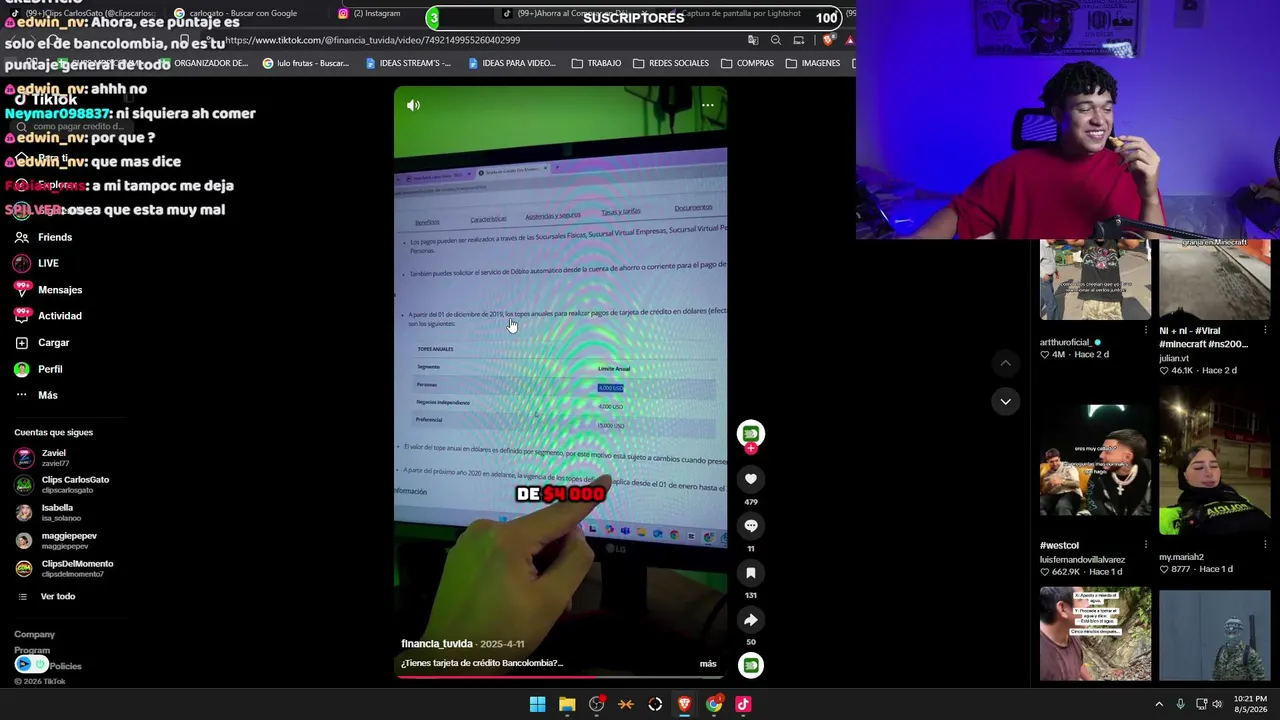
Task: Open the TRABAJO bookmarks folder
Action: pyautogui.click(x=596, y=63)
